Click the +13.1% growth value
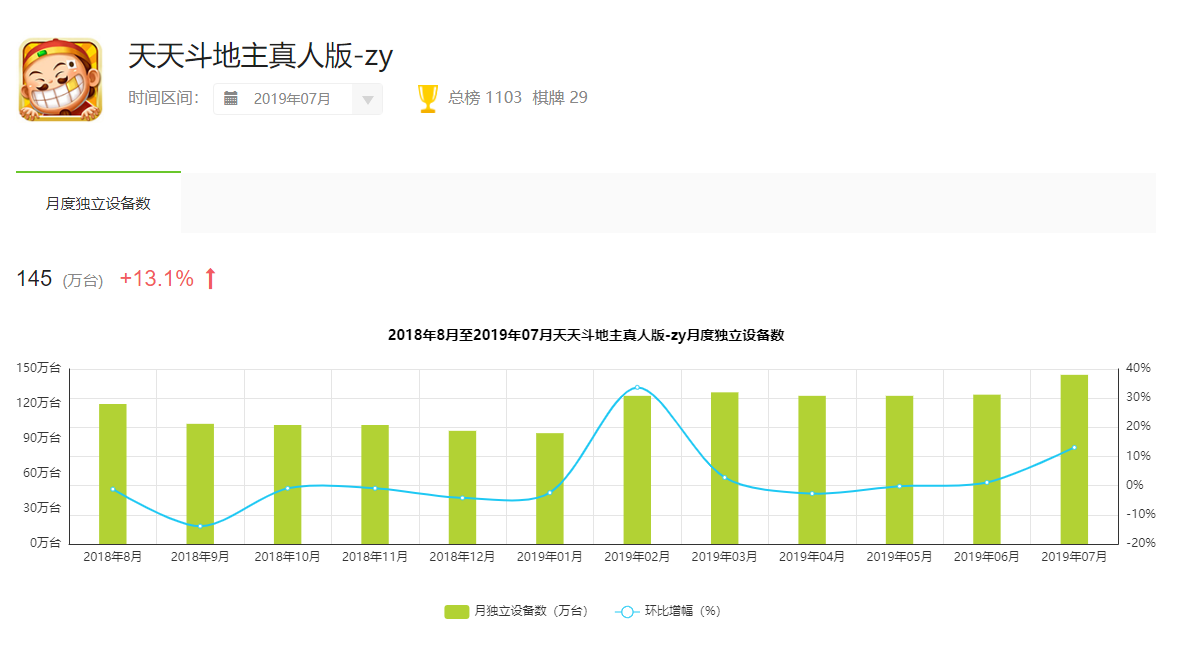The height and width of the screenshot is (648, 1185). coord(156,279)
